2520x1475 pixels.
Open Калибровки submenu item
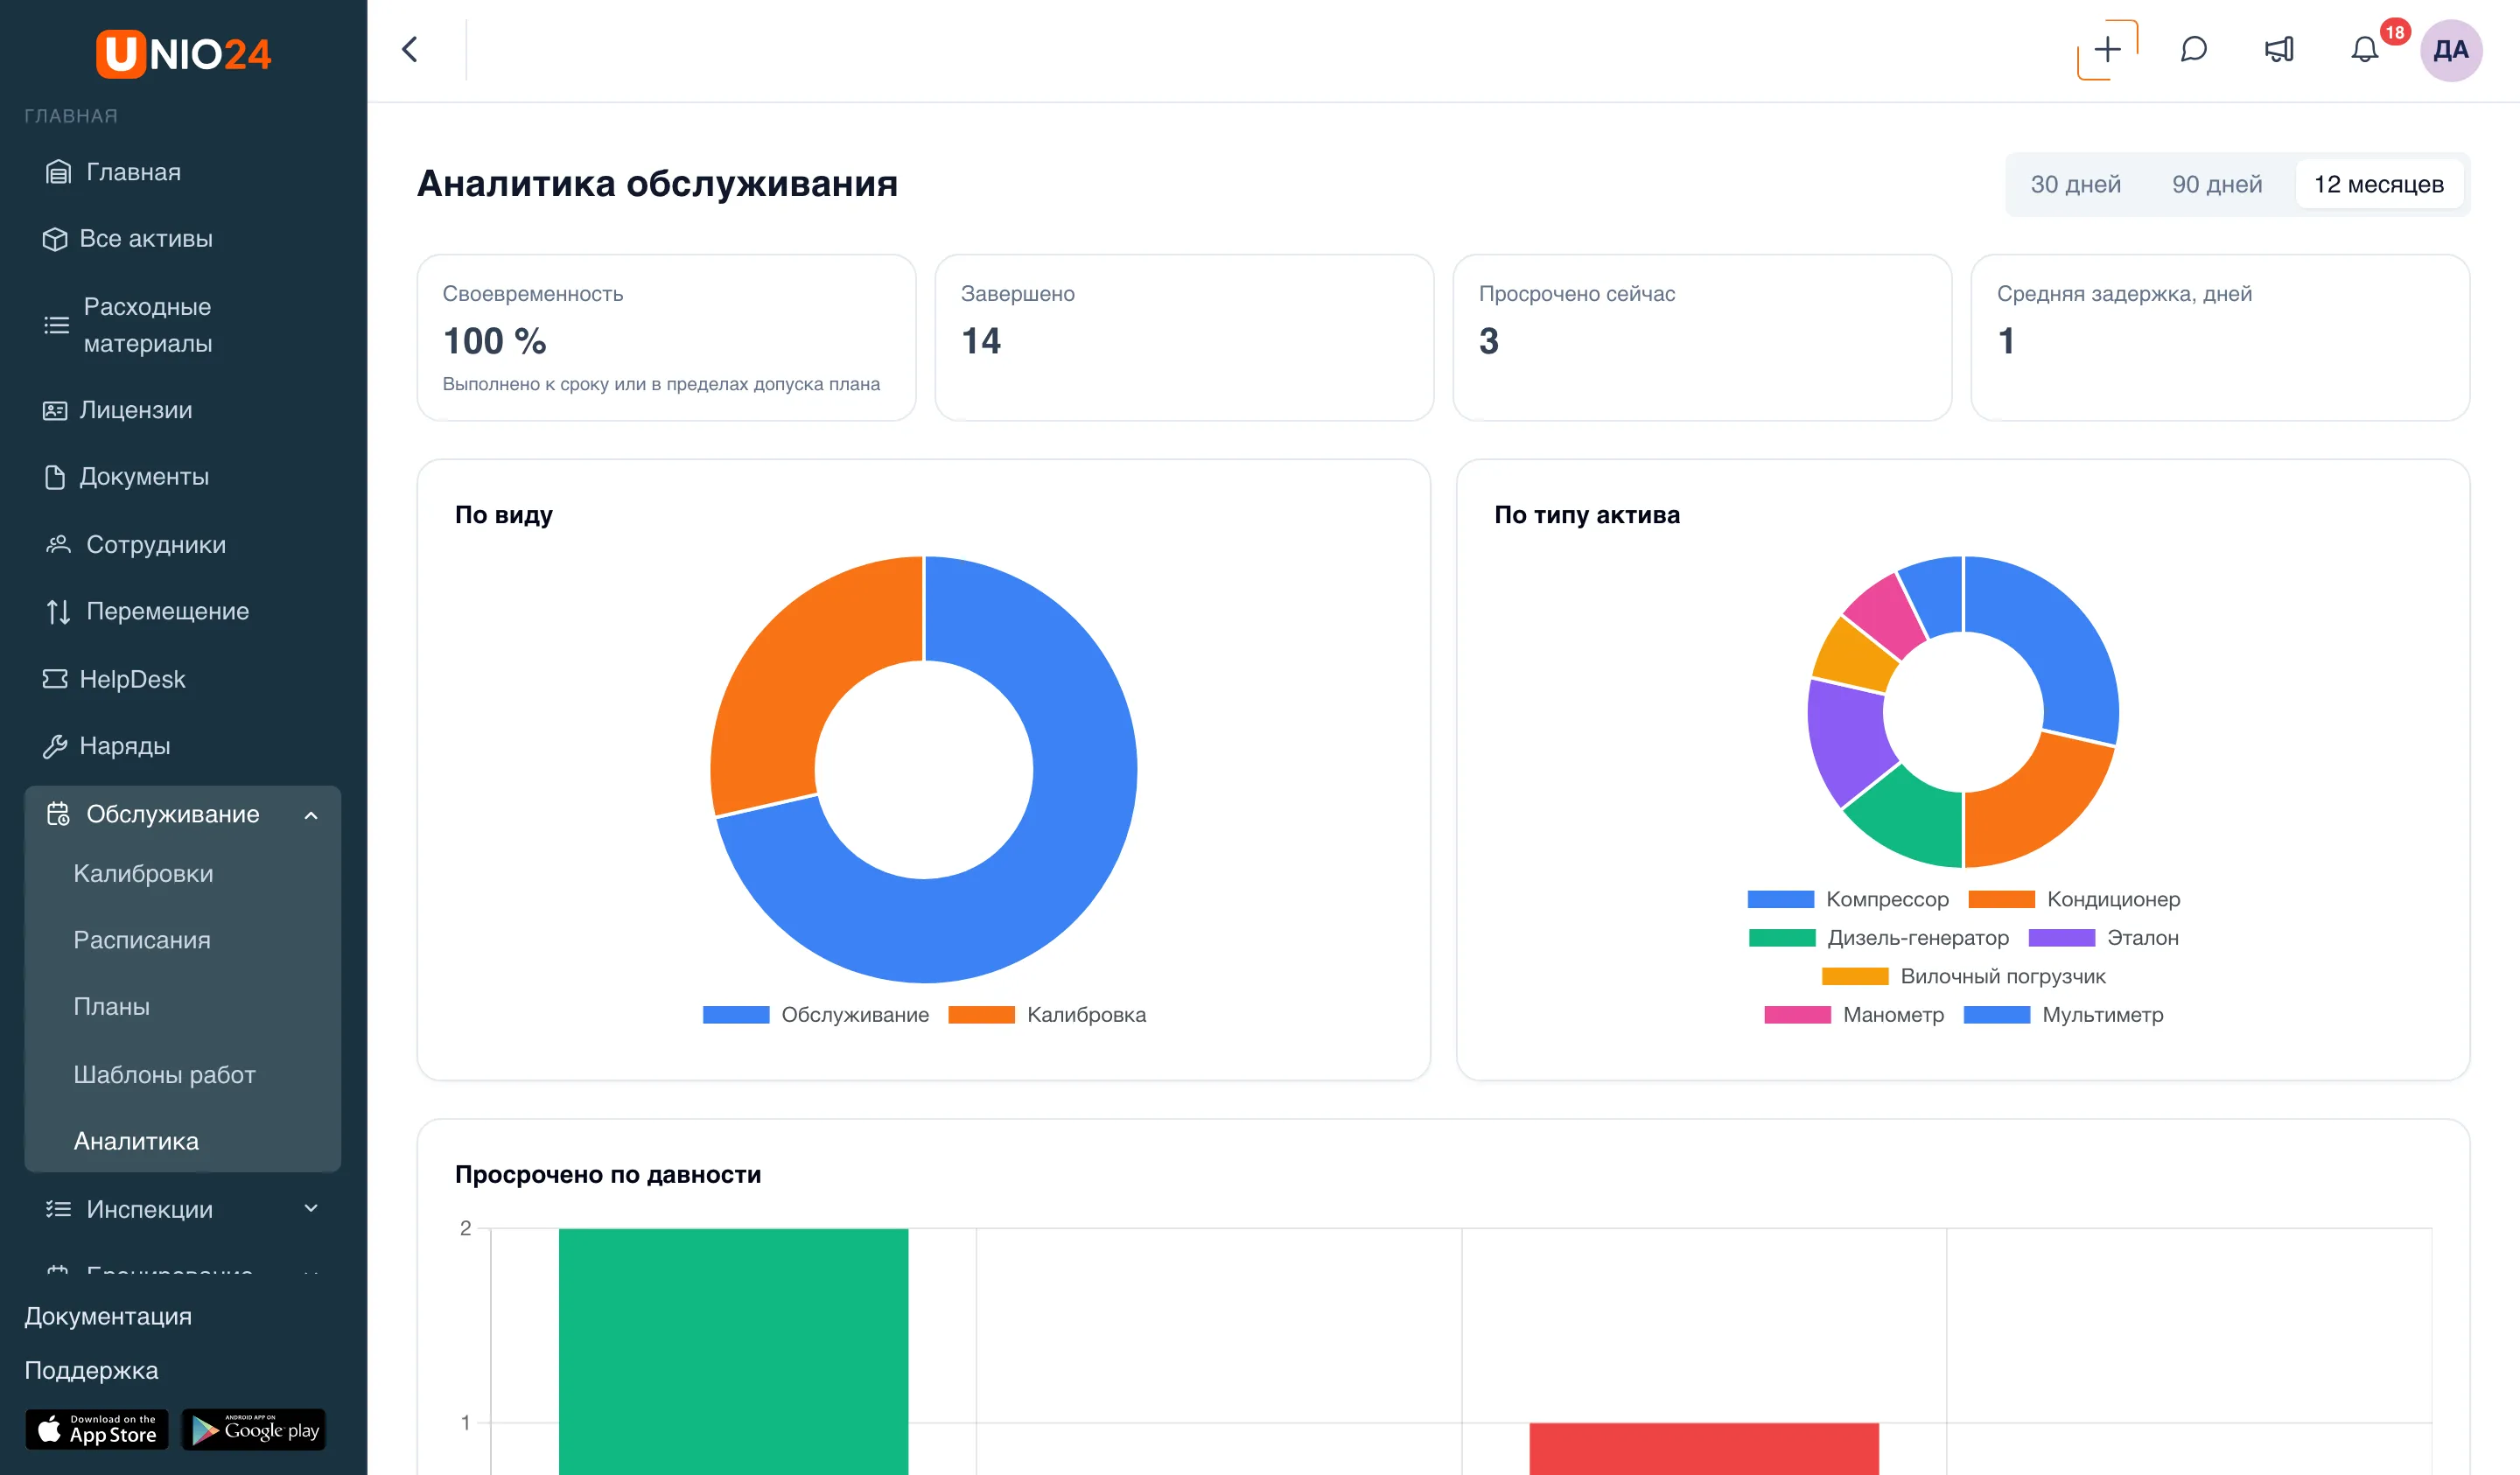point(143,873)
